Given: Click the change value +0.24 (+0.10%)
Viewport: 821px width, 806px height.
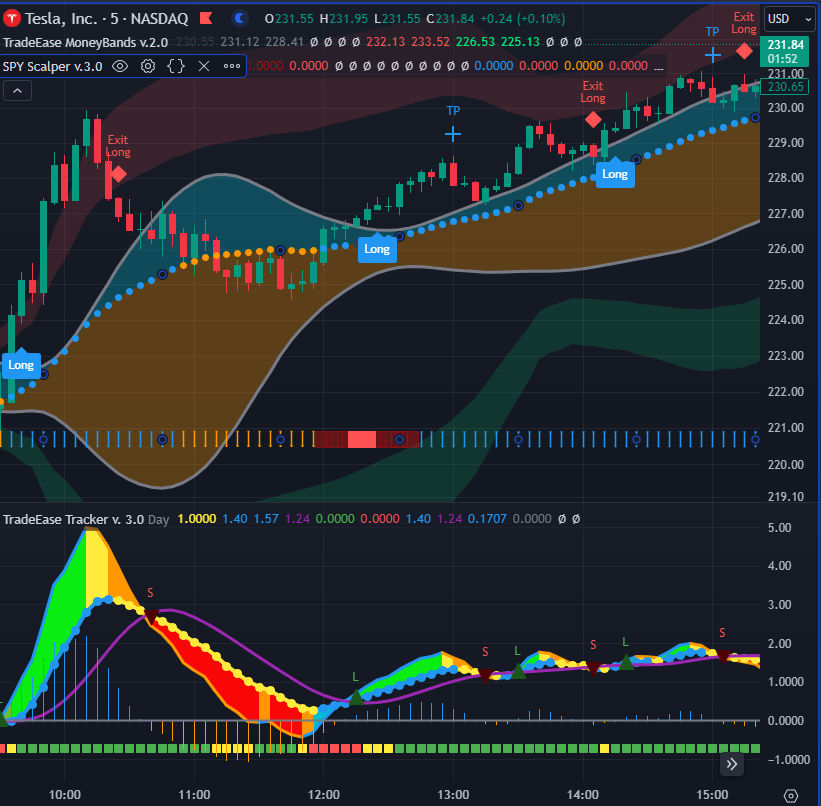Looking at the screenshot, I should coord(523,19).
